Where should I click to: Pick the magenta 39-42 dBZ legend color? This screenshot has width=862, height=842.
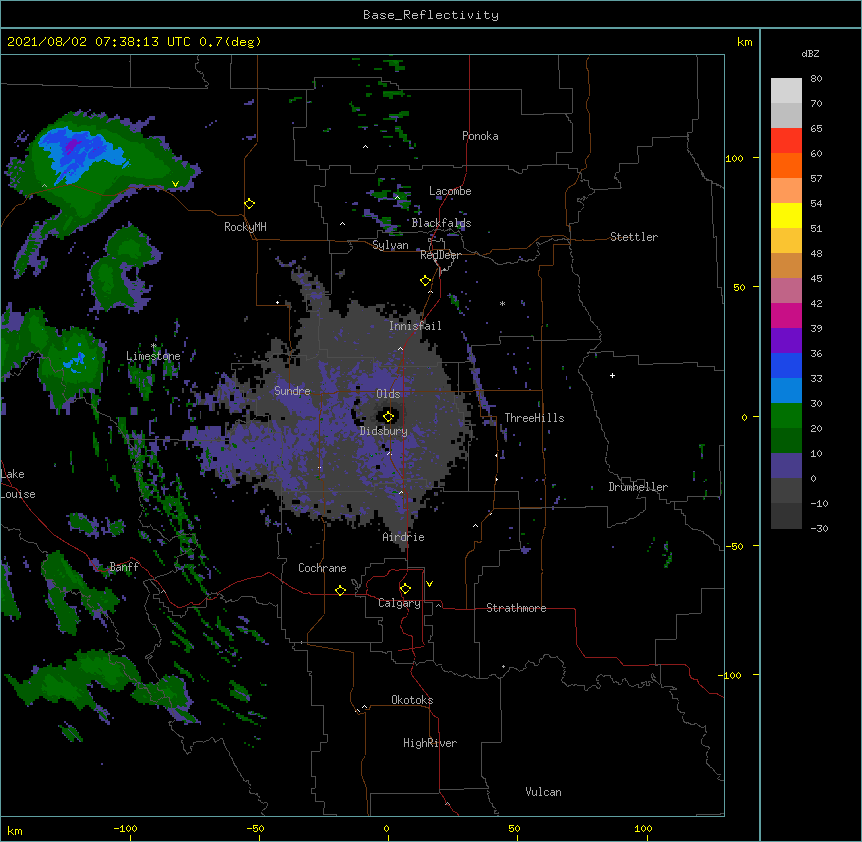click(x=786, y=316)
